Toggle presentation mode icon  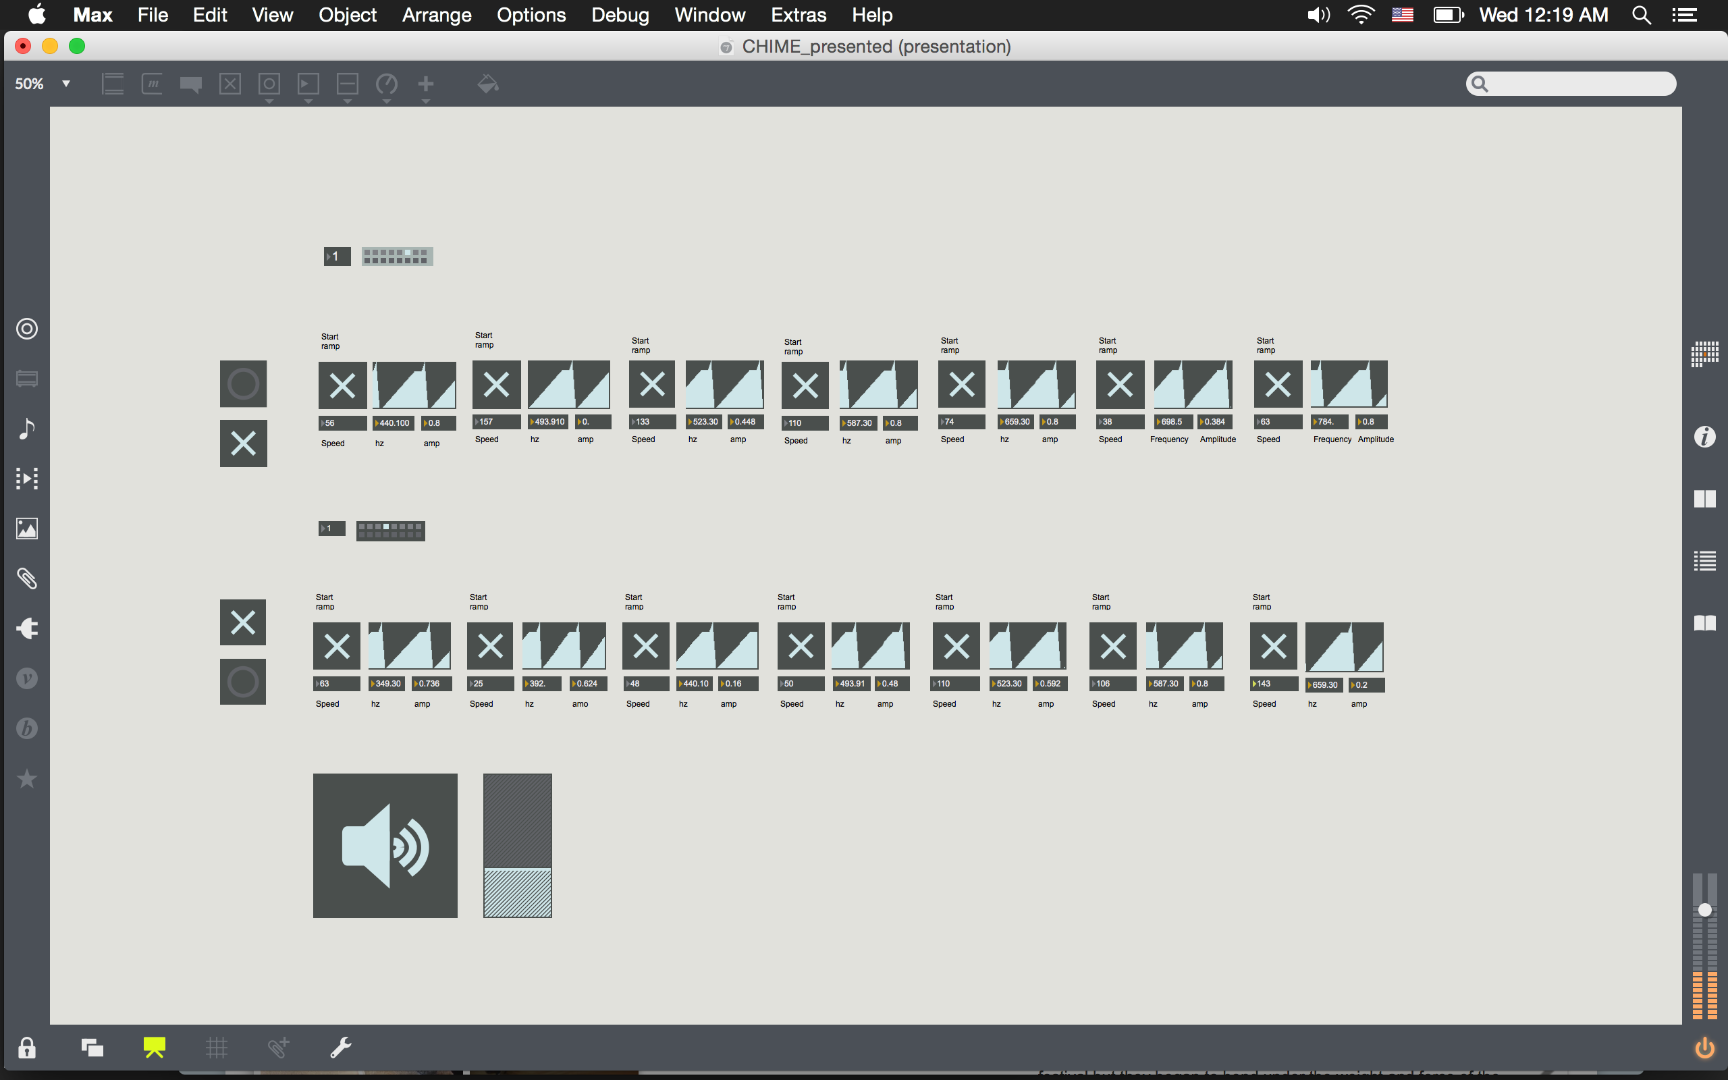[x=154, y=1048]
